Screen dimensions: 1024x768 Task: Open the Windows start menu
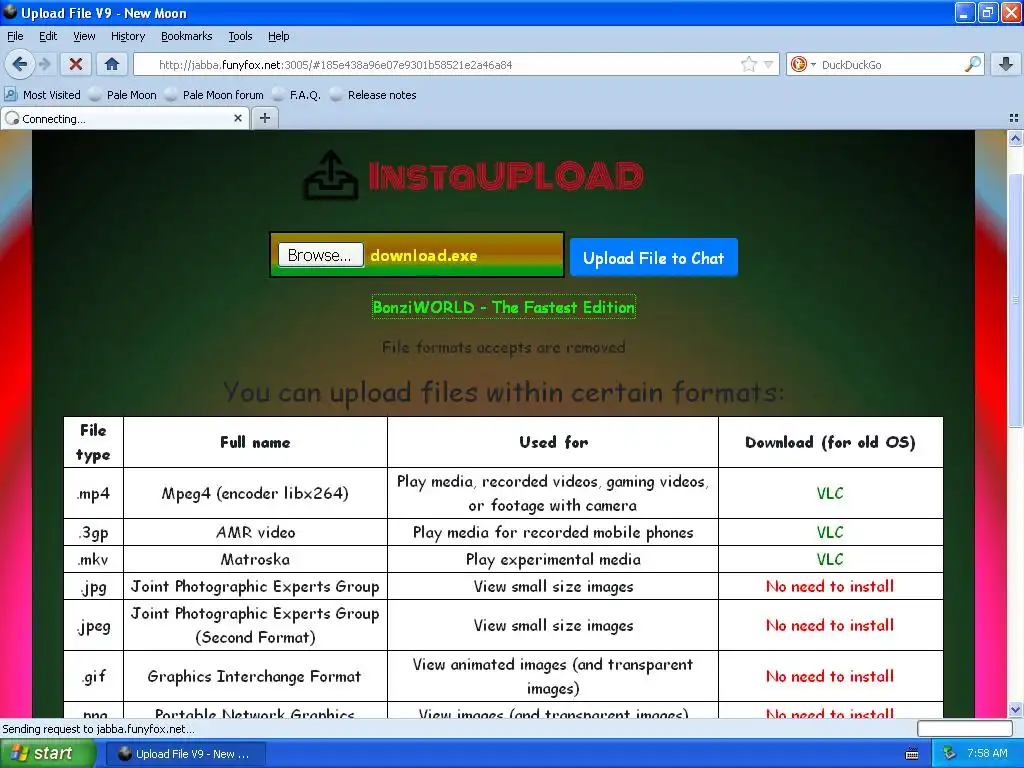47,753
